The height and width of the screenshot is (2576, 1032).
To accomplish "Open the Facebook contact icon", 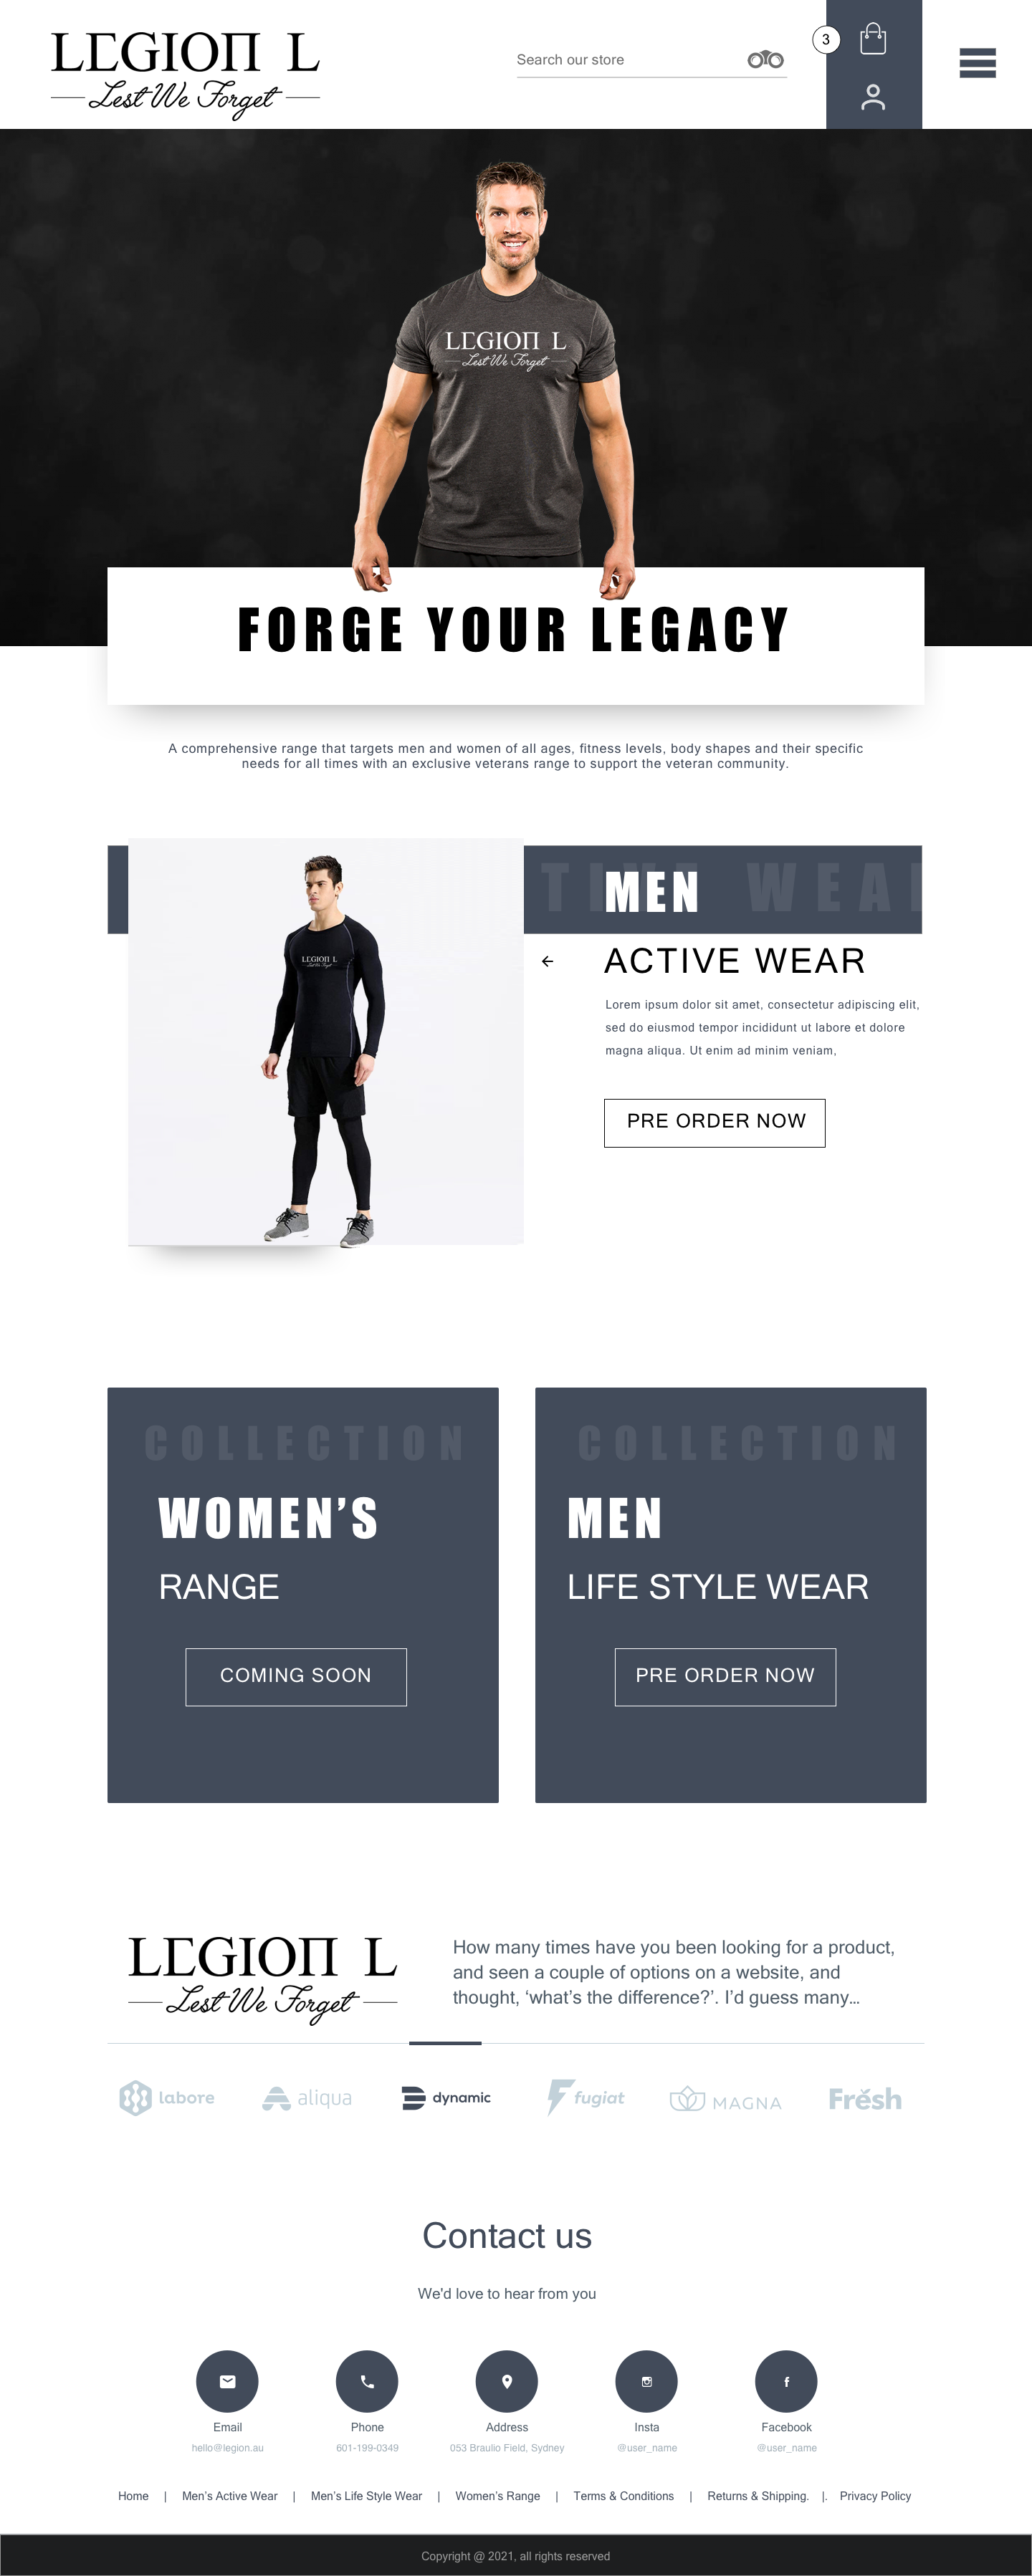I will [786, 2381].
